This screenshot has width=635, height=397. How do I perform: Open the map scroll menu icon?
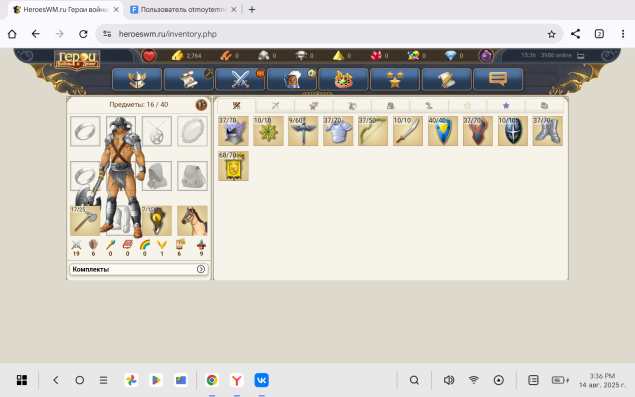click(x=446, y=79)
